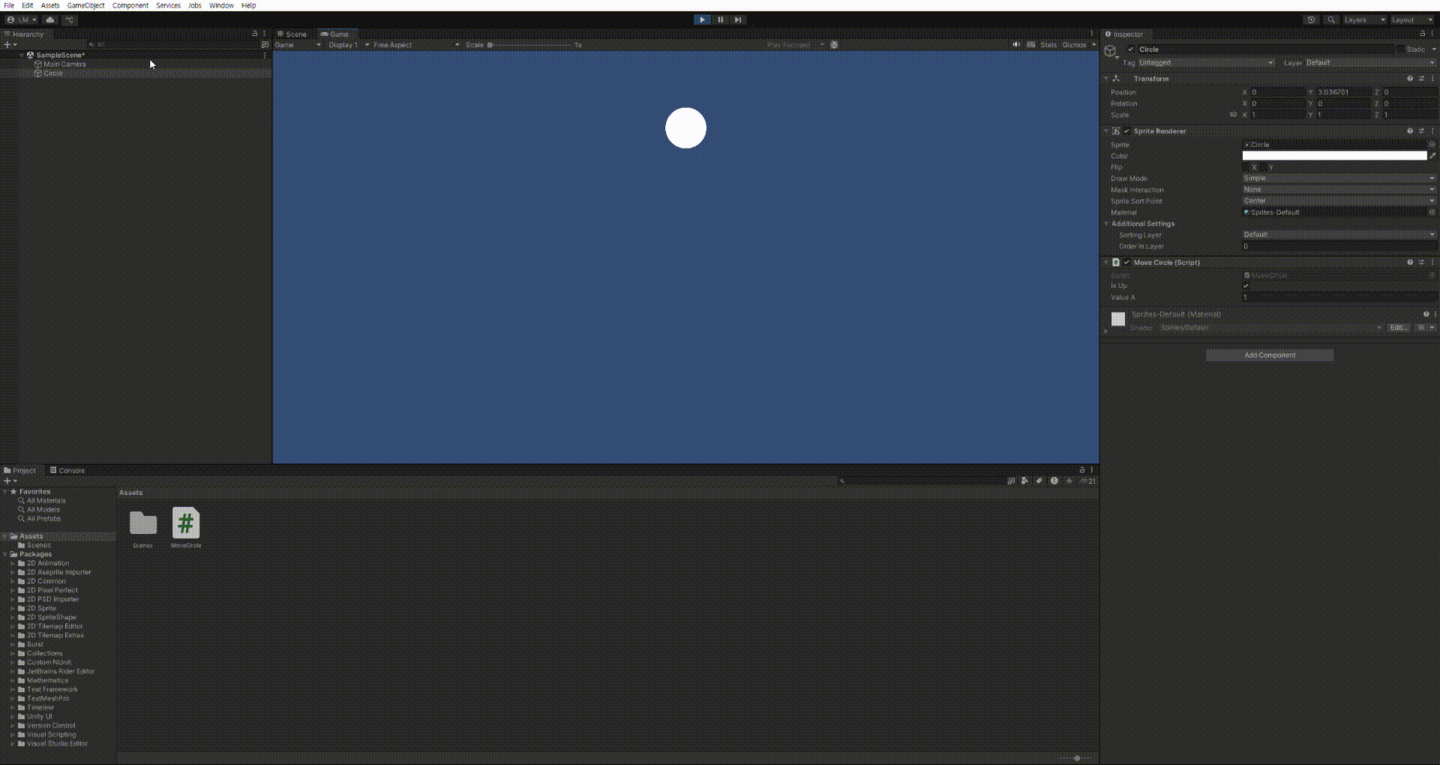Toggle Gizmos in the Game view
This screenshot has height=765, width=1440.
click(x=1074, y=44)
